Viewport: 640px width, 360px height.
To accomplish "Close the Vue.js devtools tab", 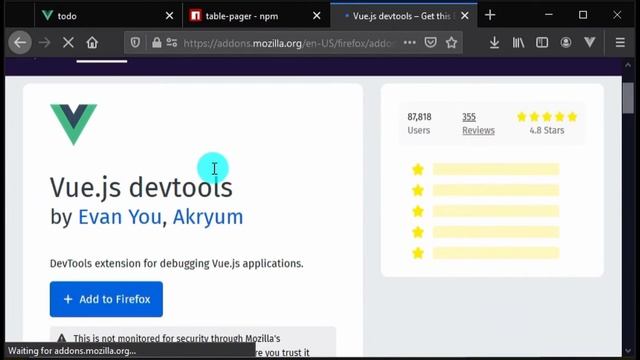I will point(464,16).
